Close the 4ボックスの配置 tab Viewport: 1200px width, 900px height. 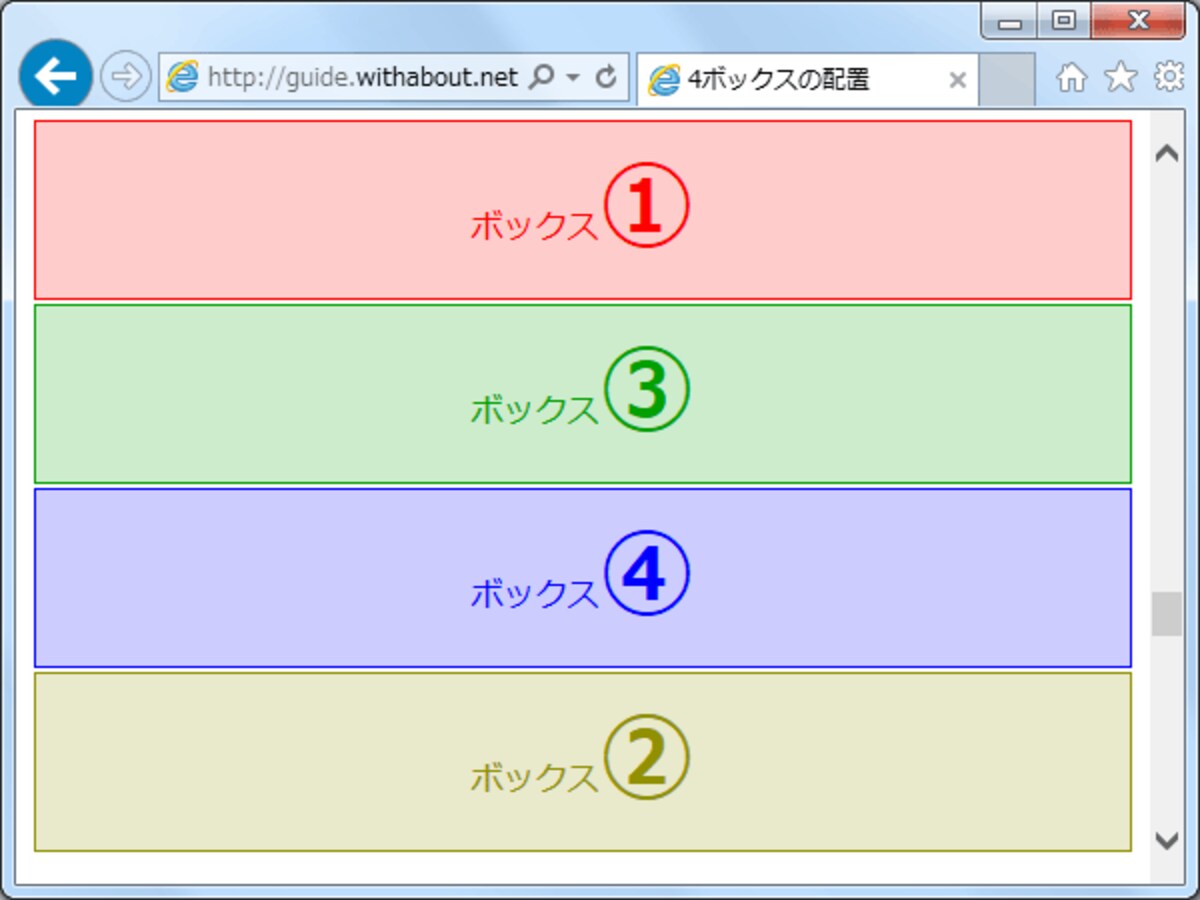coord(957,81)
